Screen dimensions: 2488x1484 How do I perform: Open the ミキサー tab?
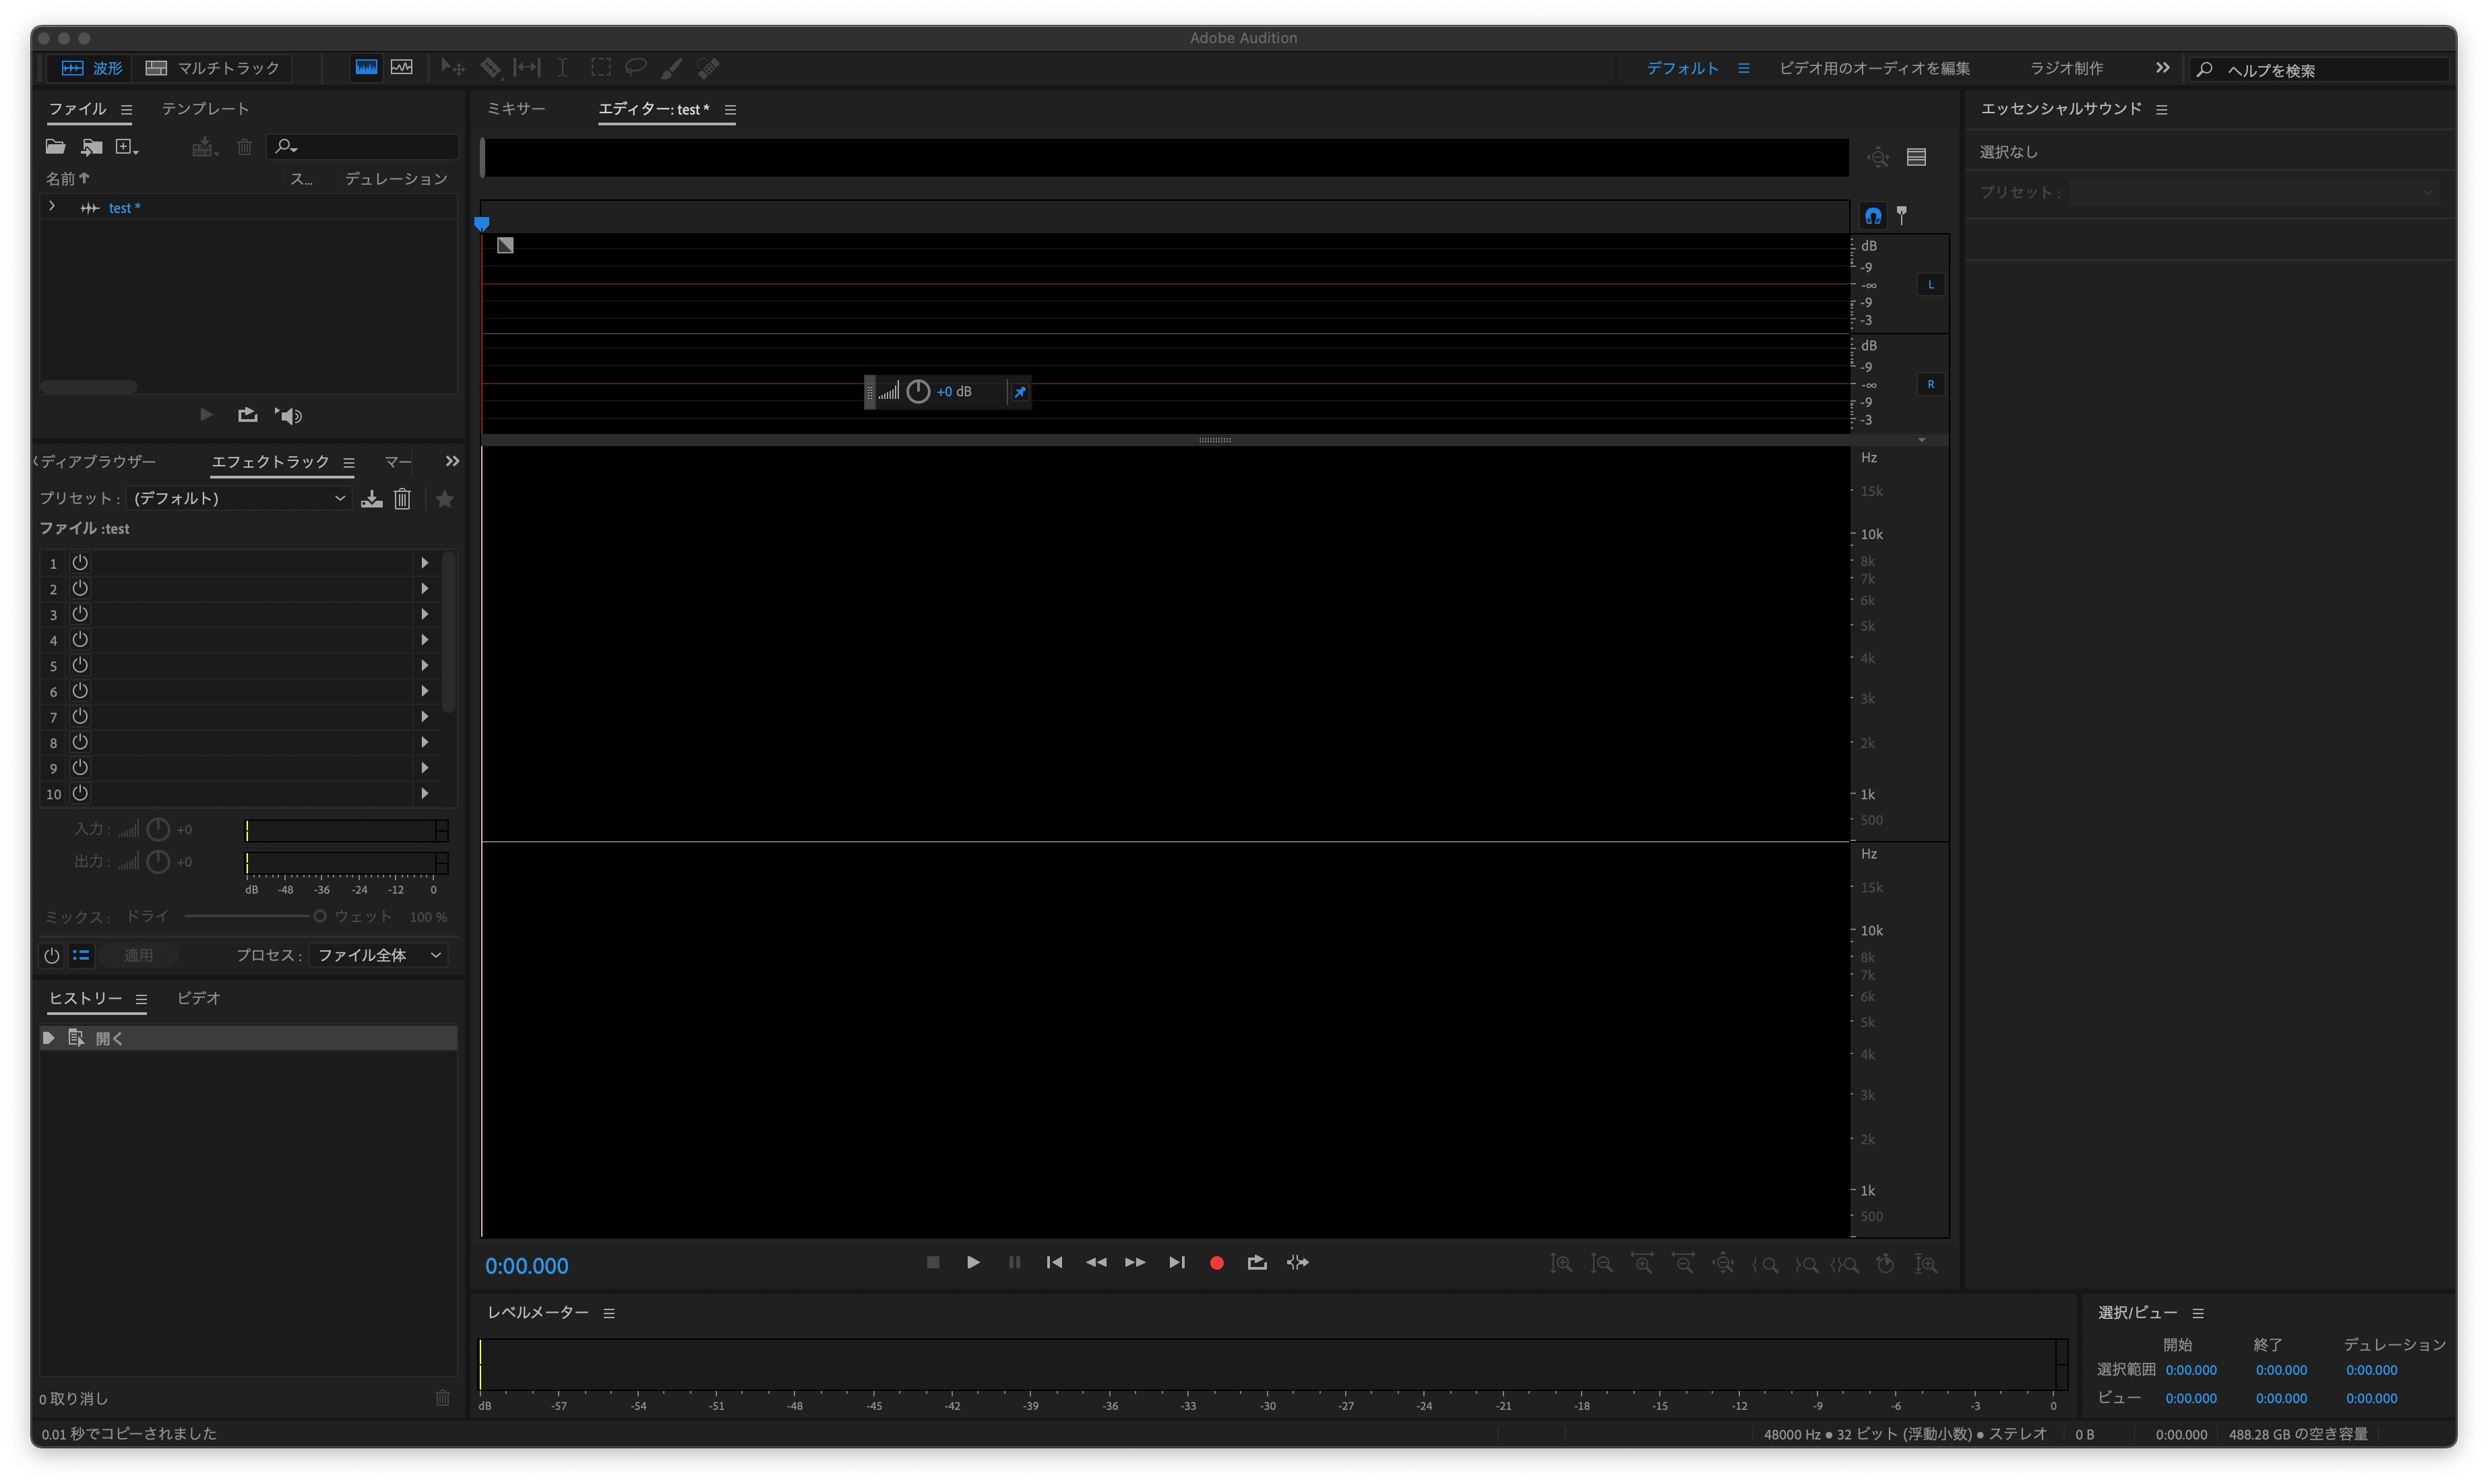point(516,108)
